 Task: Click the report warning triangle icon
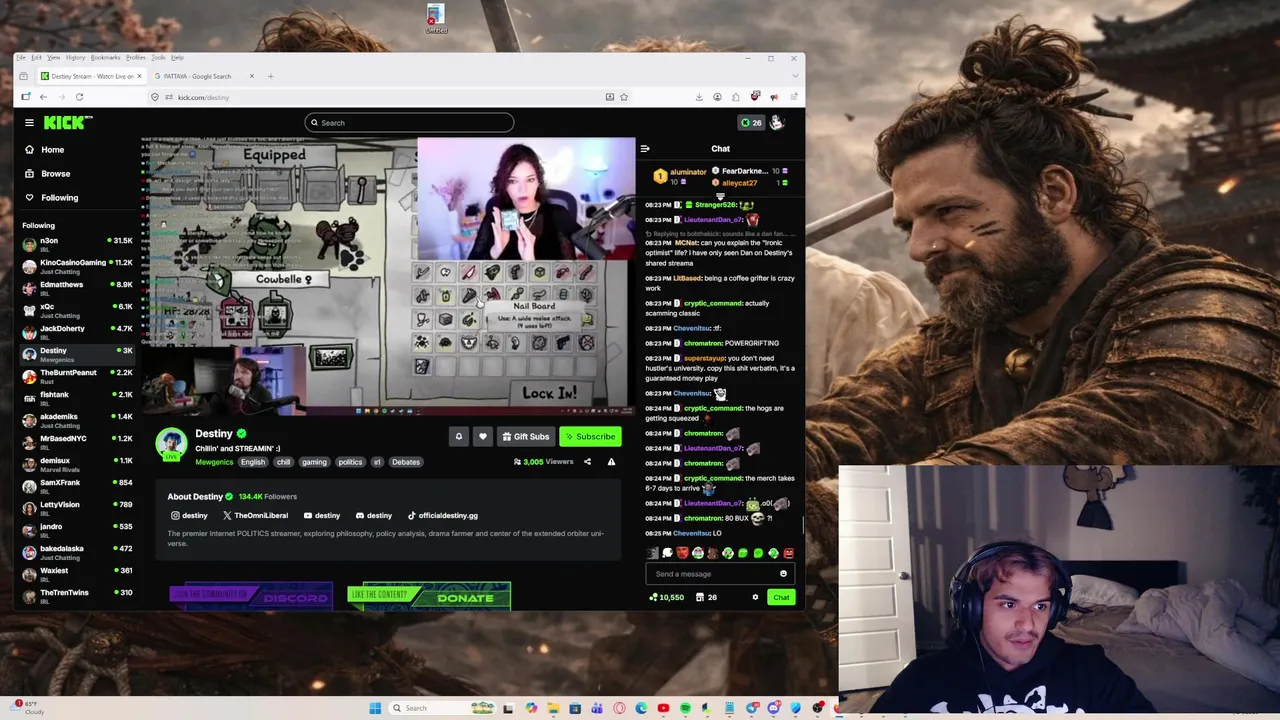click(611, 462)
